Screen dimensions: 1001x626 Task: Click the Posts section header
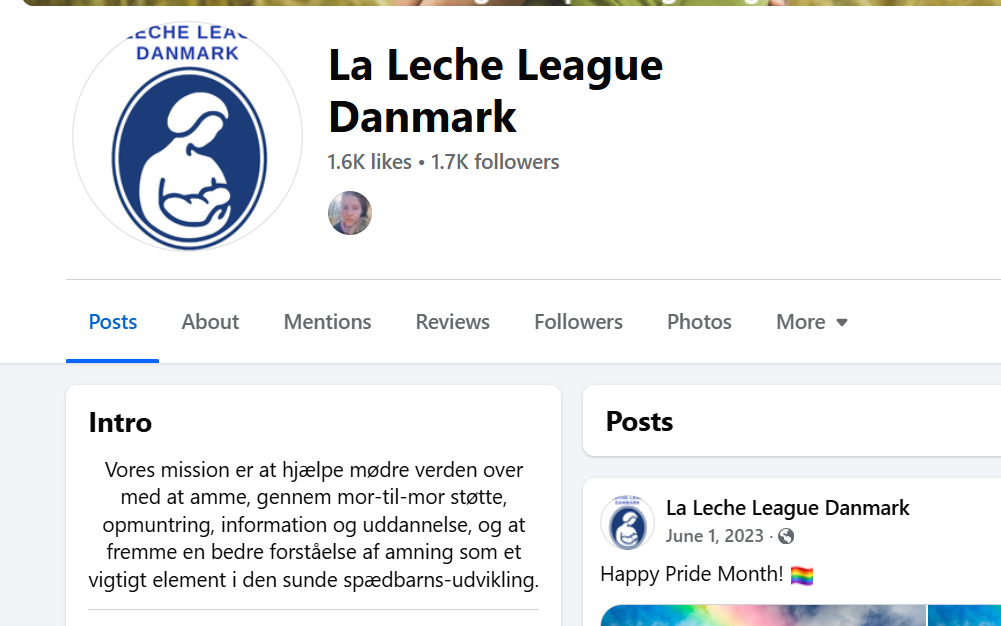(x=639, y=422)
